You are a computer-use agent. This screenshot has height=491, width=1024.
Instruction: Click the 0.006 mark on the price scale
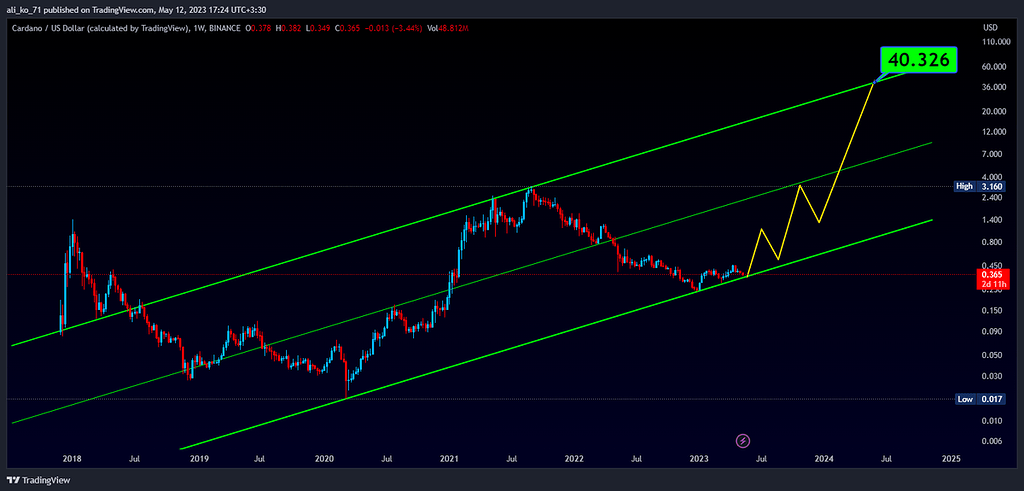[x=991, y=441]
